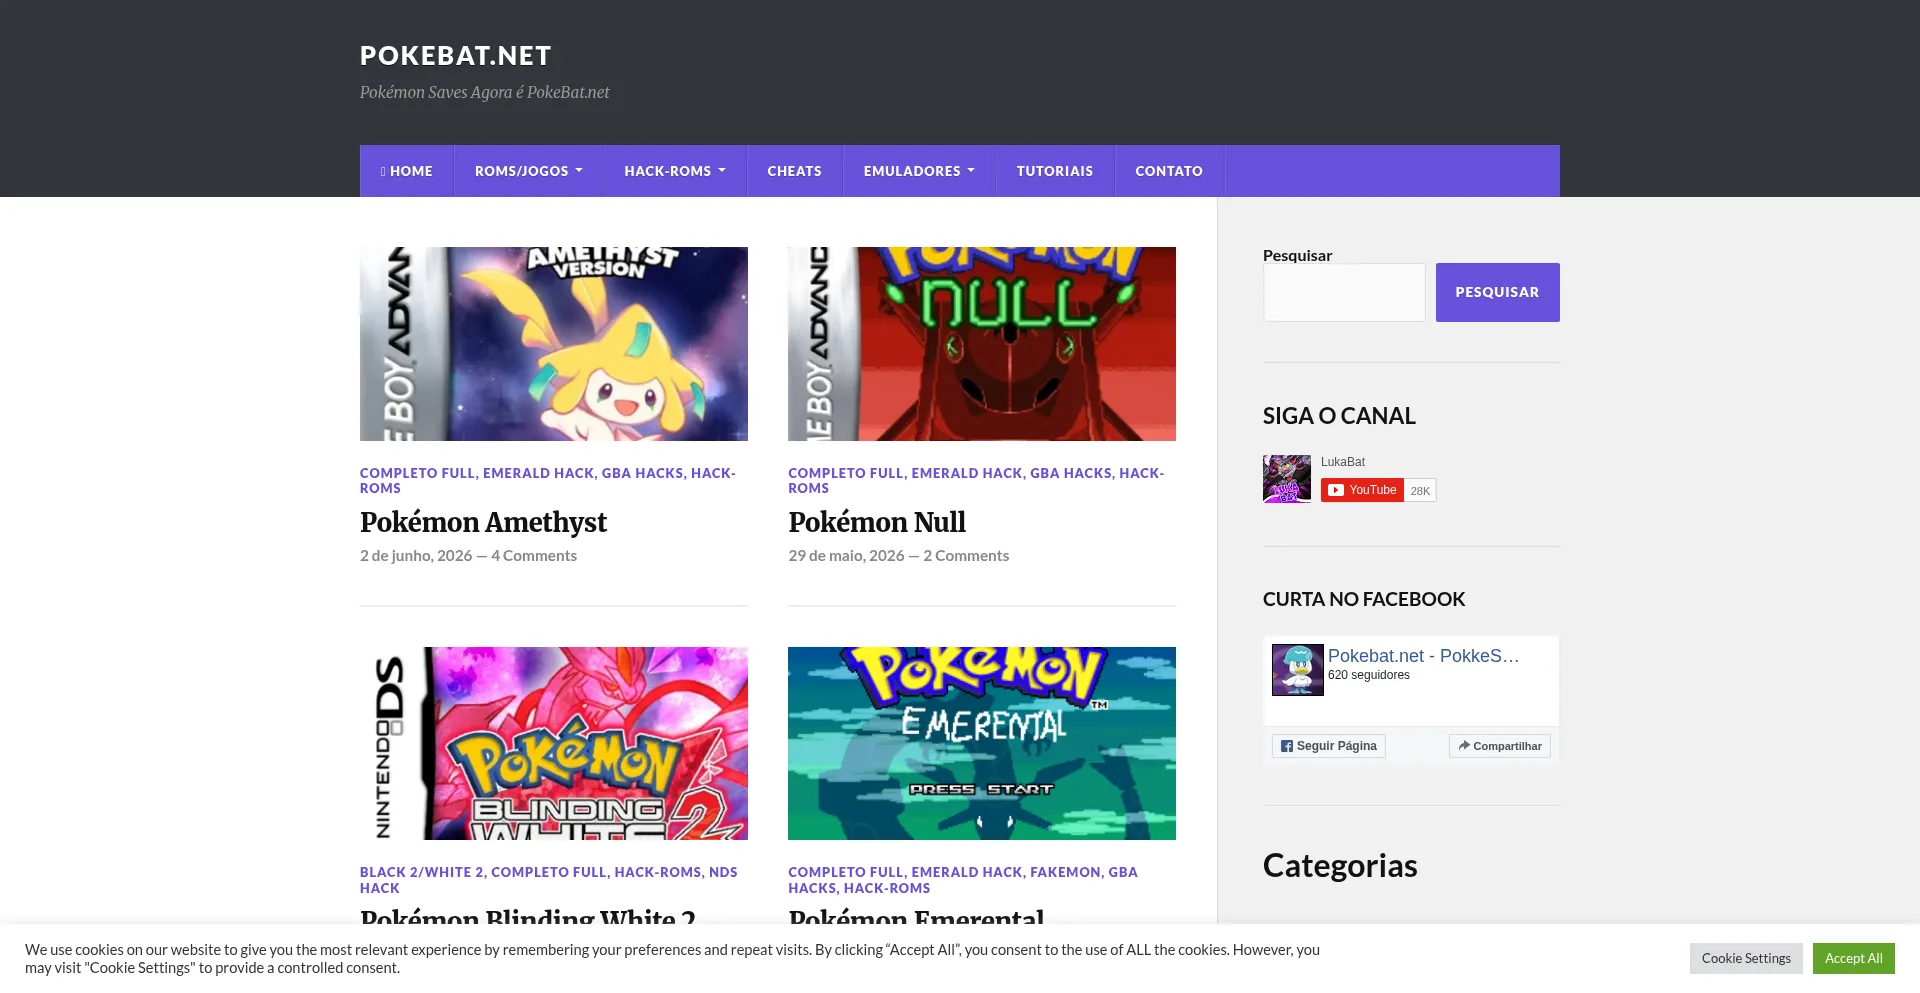The width and height of the screenshot is (1920, 993).
Task: Expand the HACK-ROMS dropdown menu
Action: point(675,171)
